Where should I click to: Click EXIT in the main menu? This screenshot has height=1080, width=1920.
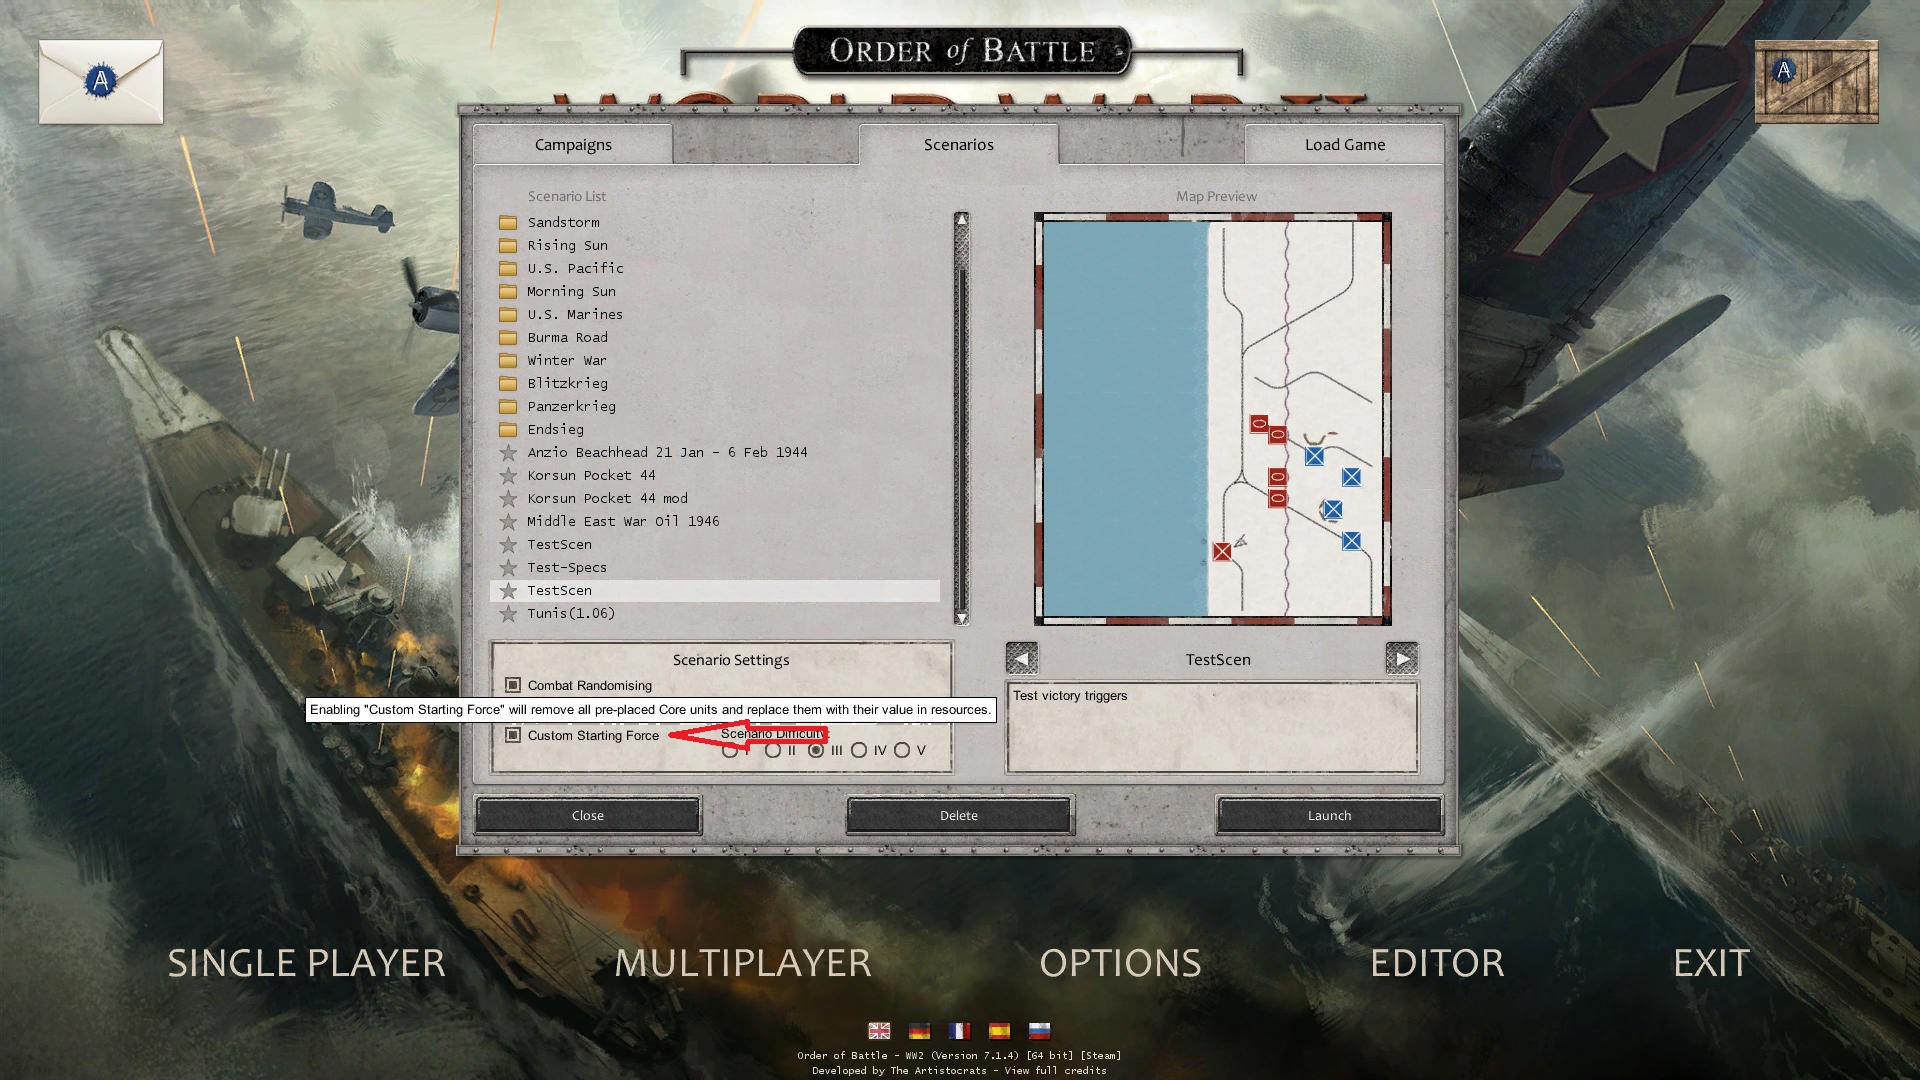(x=1711, y=963)
